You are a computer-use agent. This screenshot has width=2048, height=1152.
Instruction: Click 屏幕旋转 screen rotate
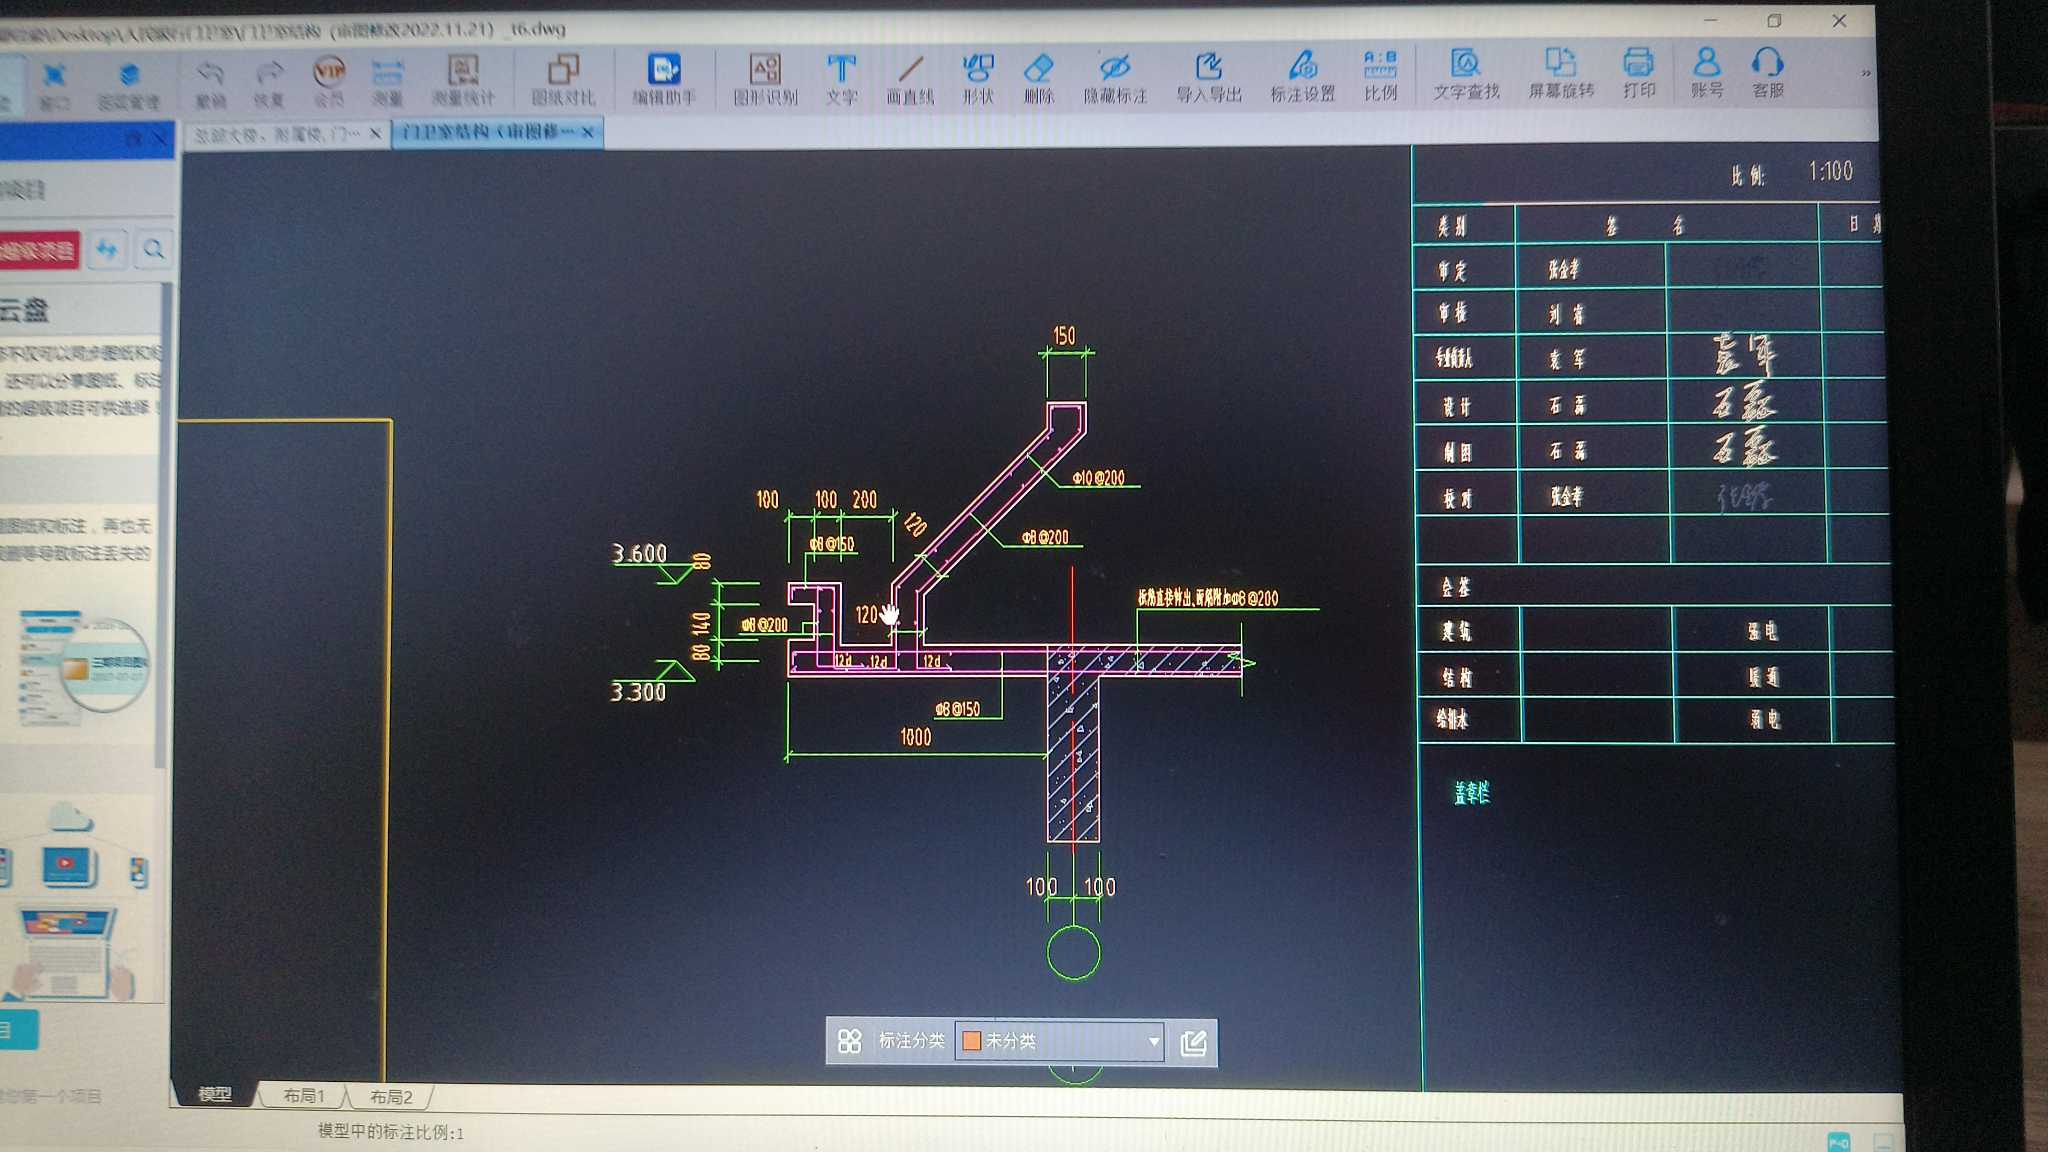click(1561, 73)
